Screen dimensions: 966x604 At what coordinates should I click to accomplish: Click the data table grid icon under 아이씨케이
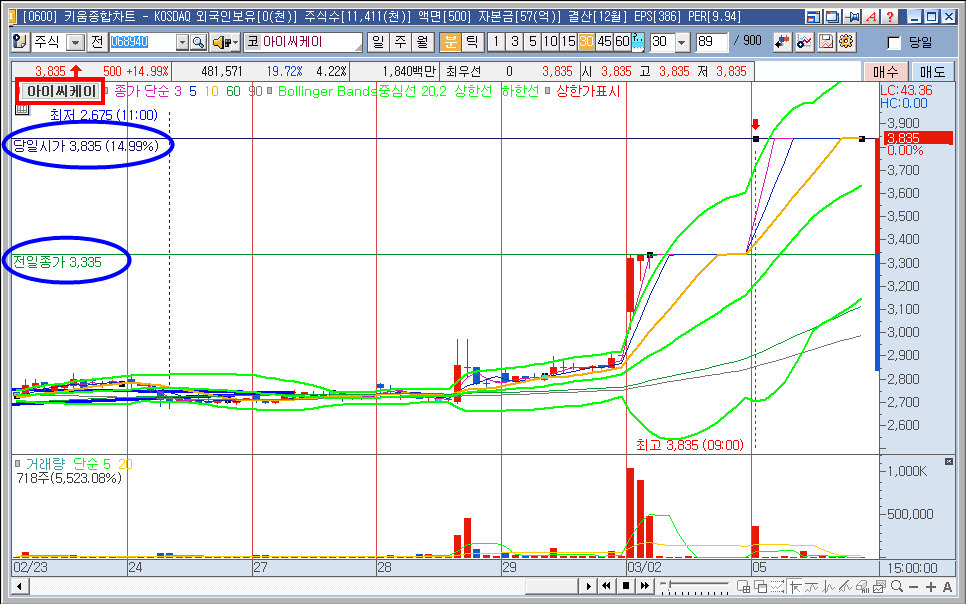[x=22, y=110]
